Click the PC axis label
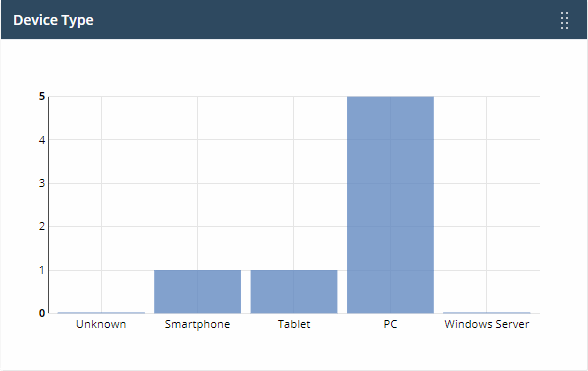Screen dimensions: 588x371 [390, 324]
